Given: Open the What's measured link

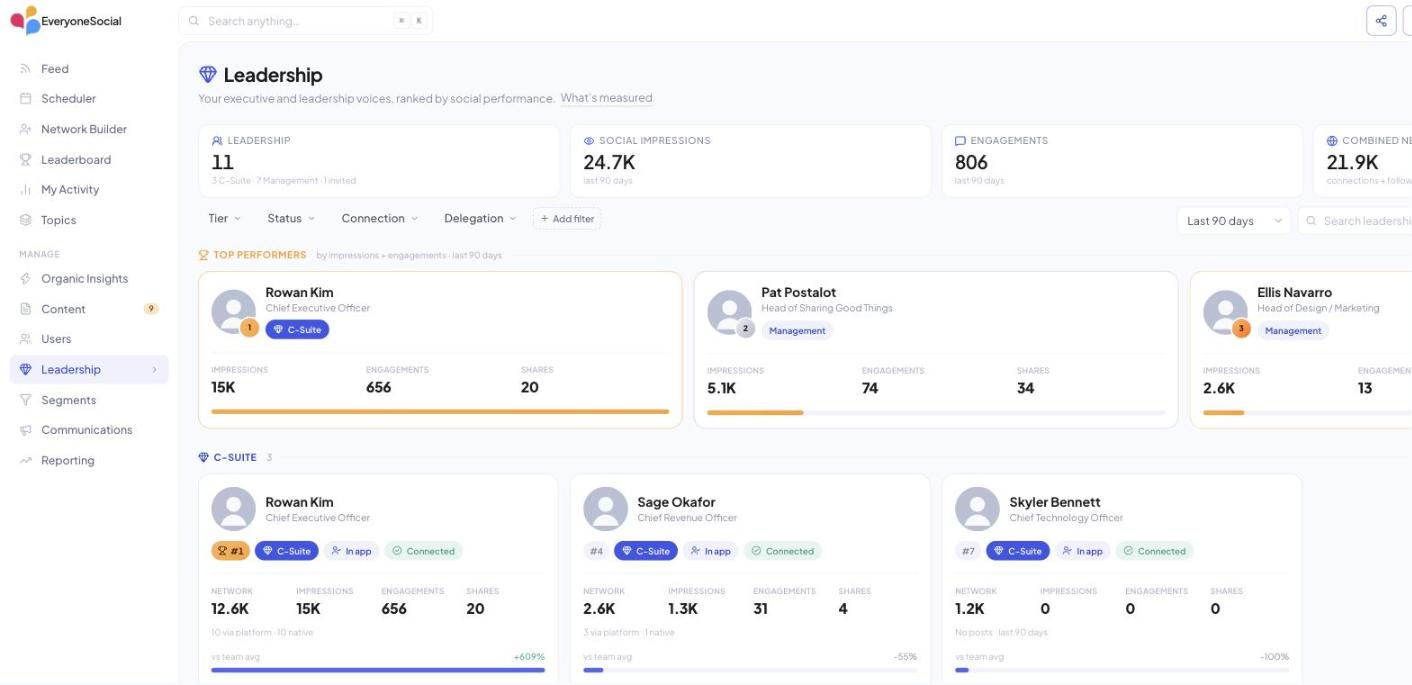Looking at the screenshot, I should point(606,98).
